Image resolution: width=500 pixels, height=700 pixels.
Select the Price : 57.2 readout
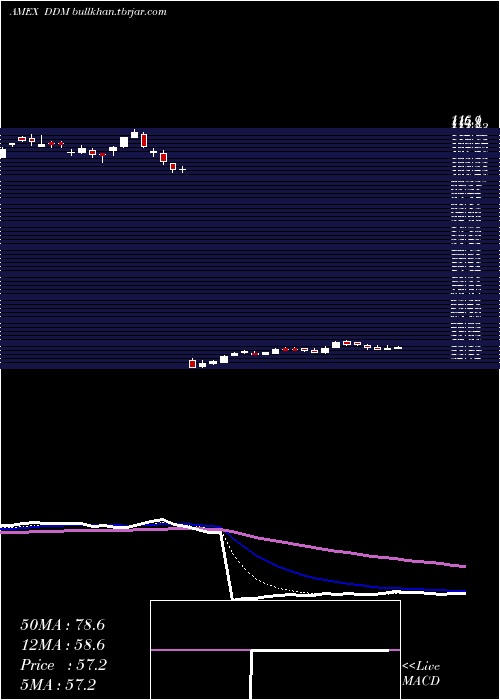coord(63,665)
